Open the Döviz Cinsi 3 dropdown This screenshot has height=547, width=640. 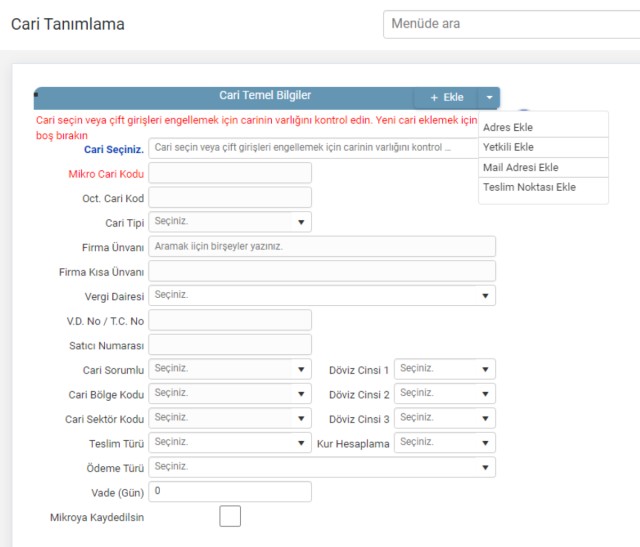click(x=445, y=418)
